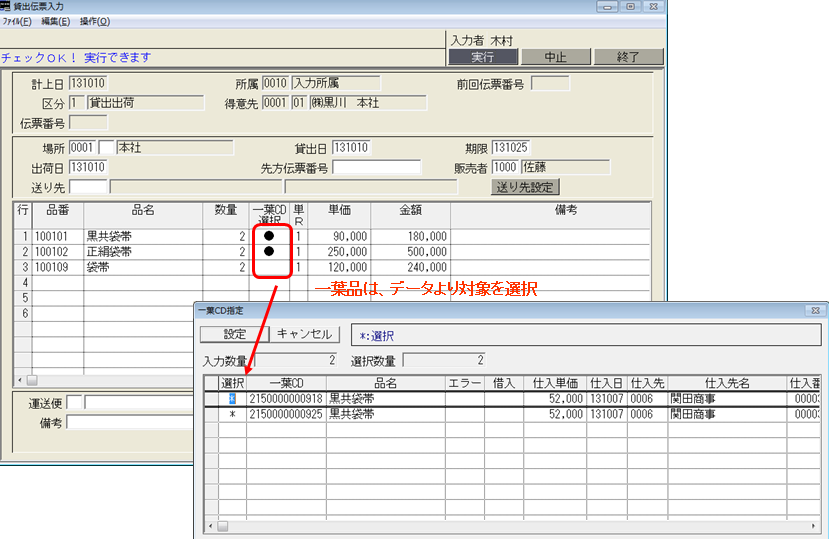Toggle 選択 cell for 一葉CD 2150000000925
The height and width of the screenshot is (539, 829).
(232, 414)
